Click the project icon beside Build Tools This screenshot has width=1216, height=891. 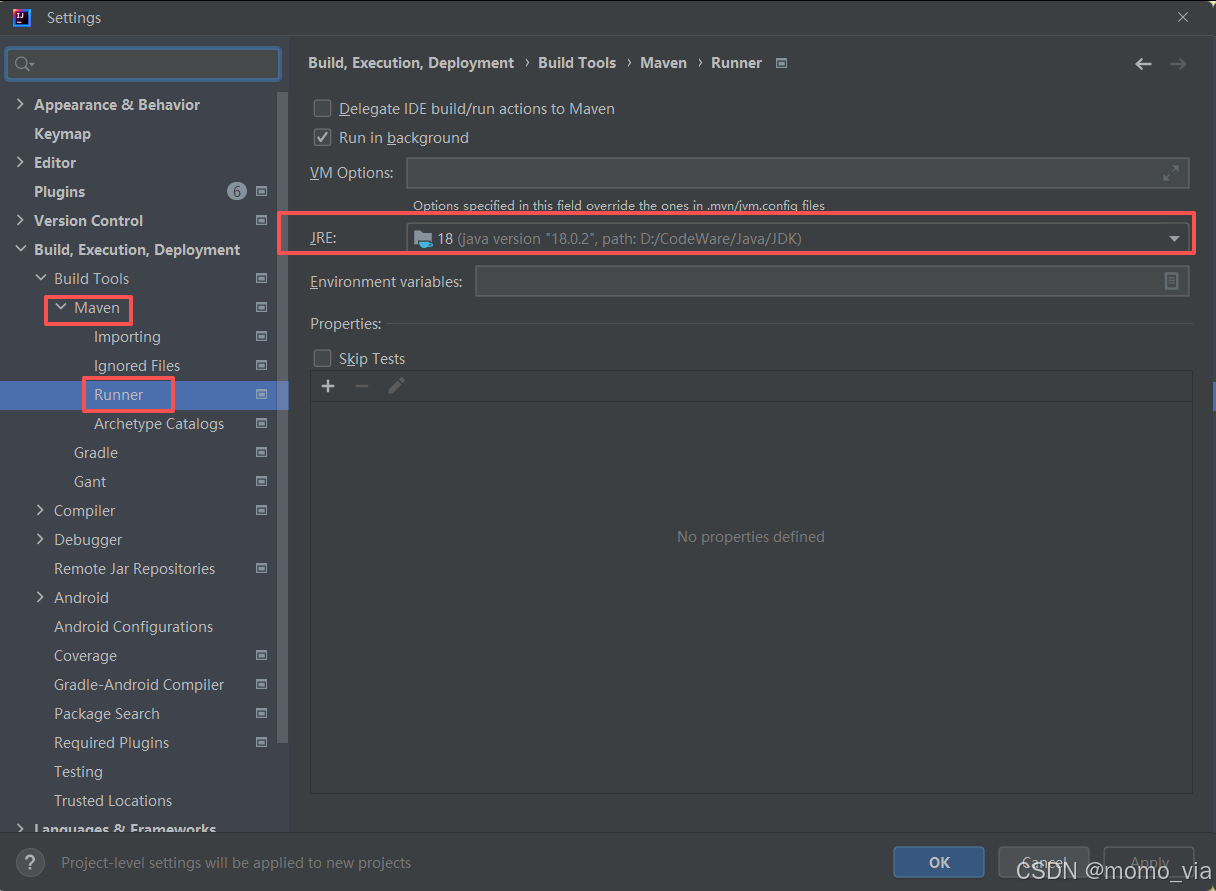[x=262, y=278]
